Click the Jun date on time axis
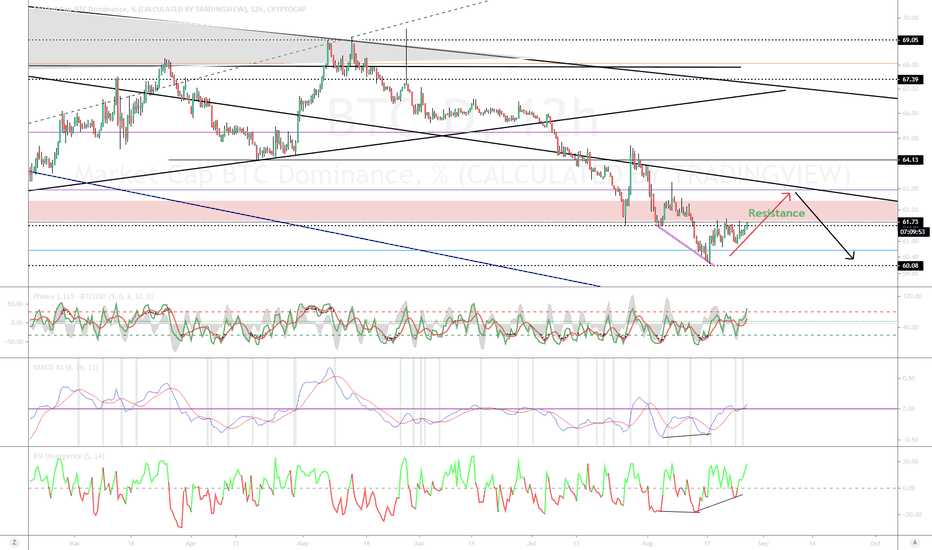This screenshot has width=932, height=550. tap(419, 543)
